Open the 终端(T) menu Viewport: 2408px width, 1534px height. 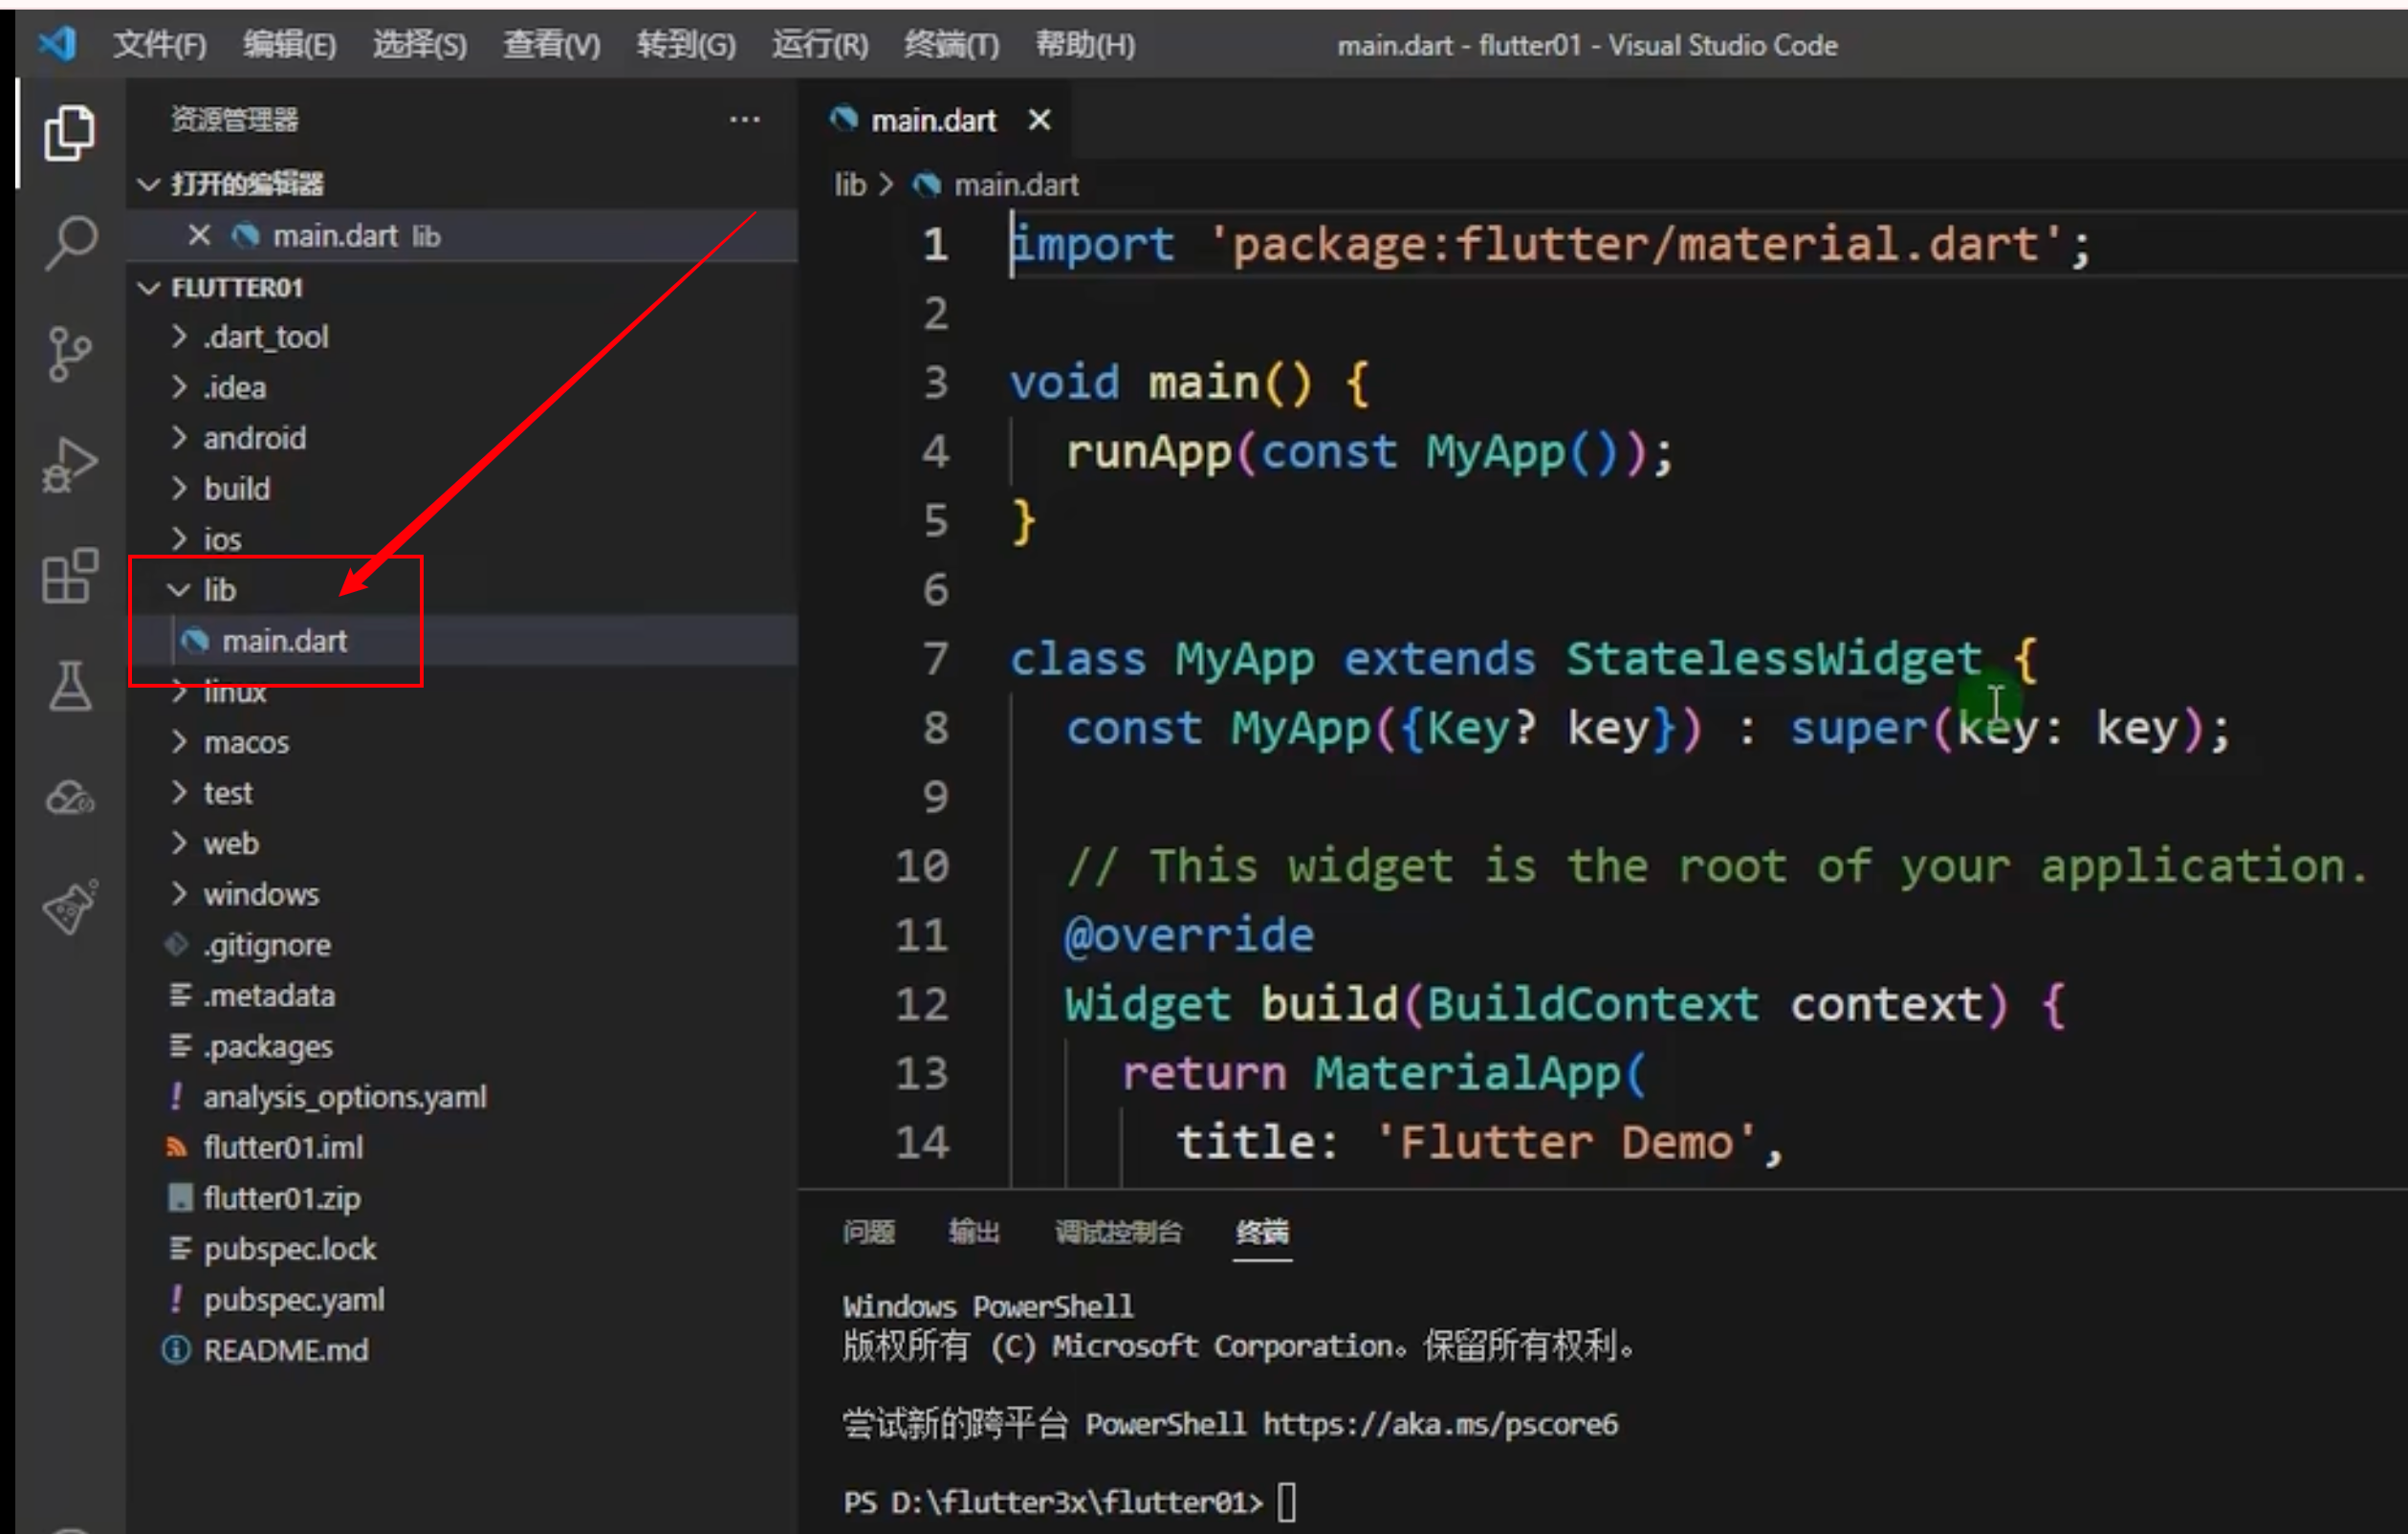[951, 44]
